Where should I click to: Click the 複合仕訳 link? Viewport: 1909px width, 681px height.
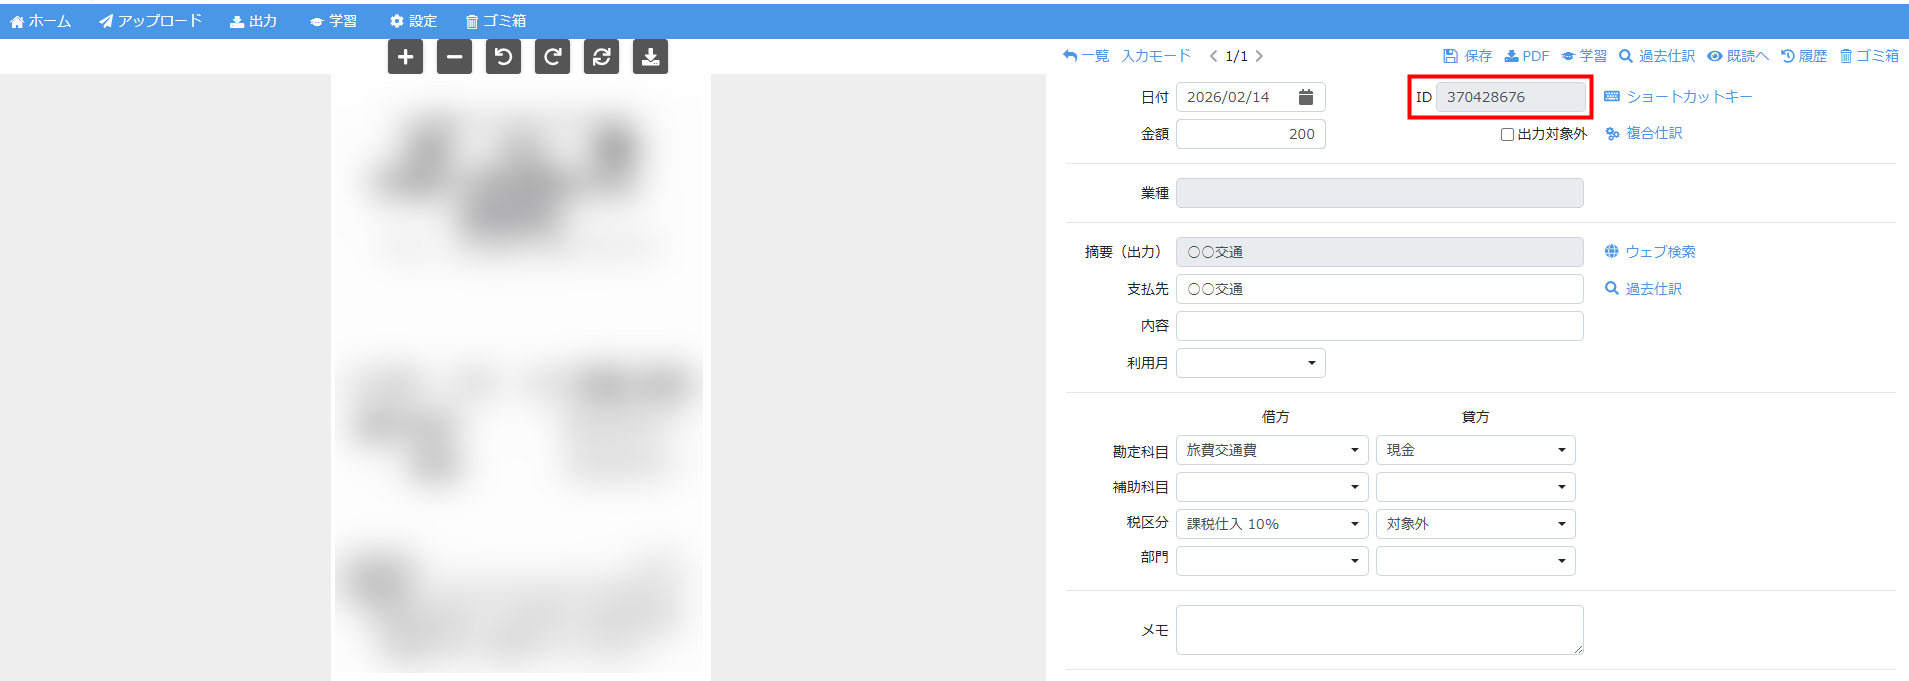tap(1644, 133)
